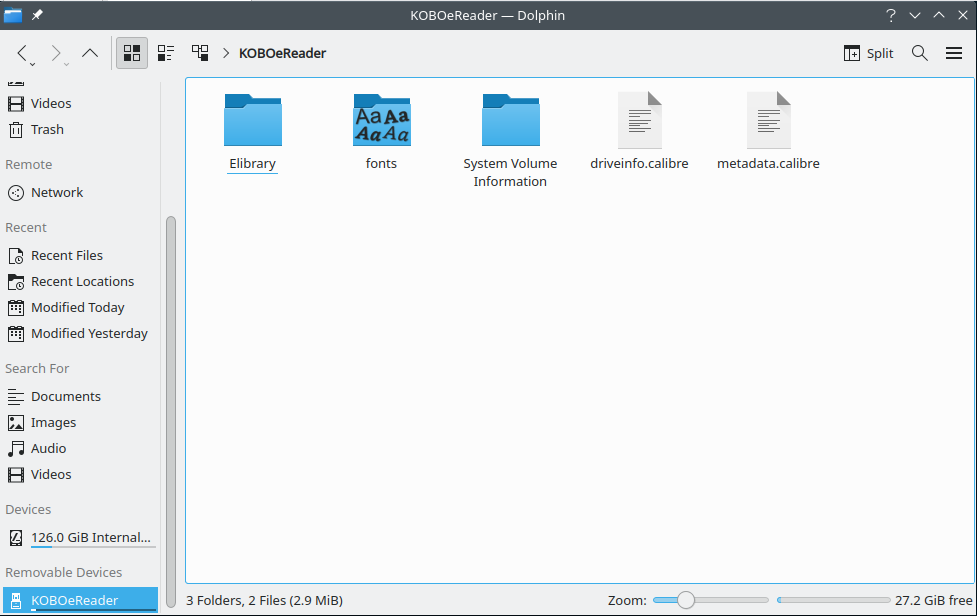The height and width of the screenshot is (616, 977).
Task: Click the window help question mark
Action: pos(891,15)
